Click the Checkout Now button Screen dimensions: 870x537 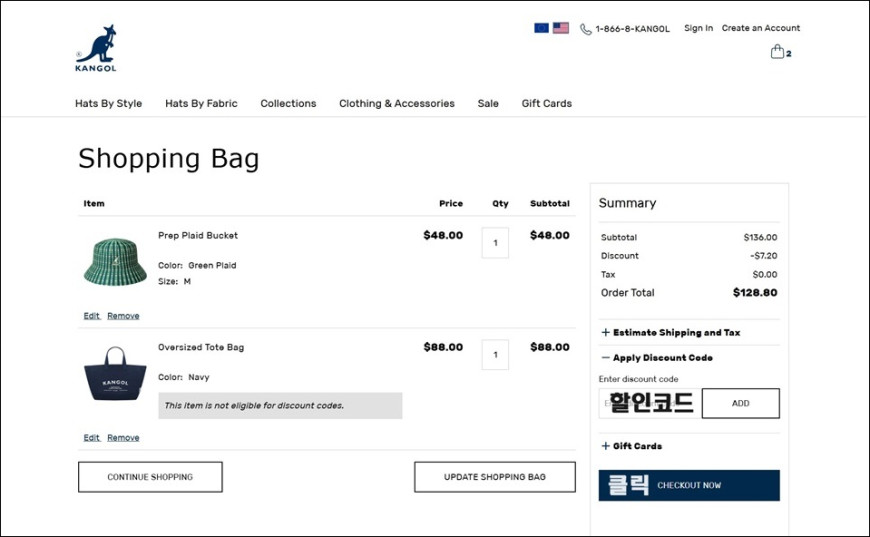point(689,485)
